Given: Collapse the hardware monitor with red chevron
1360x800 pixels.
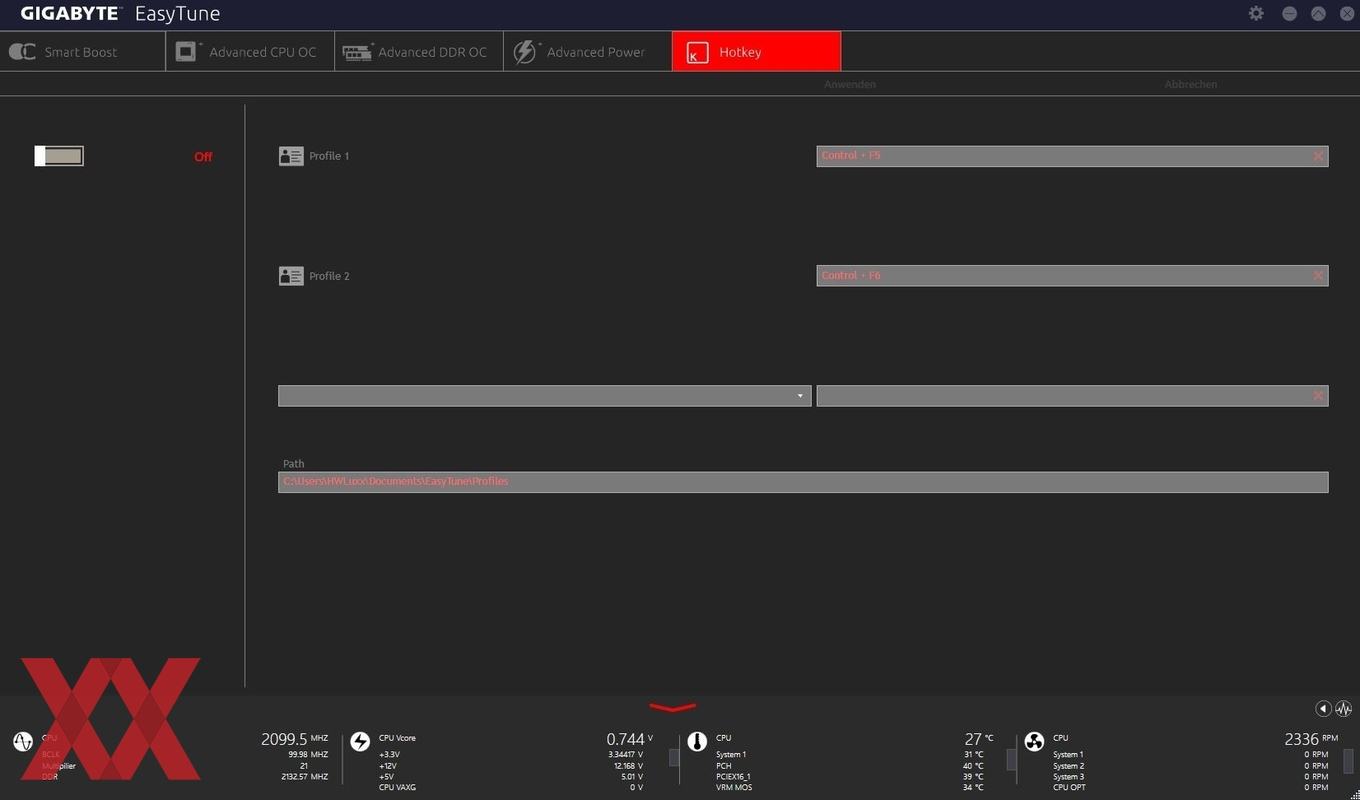Looking at the screenshot, I should click(x=673, y=708).
